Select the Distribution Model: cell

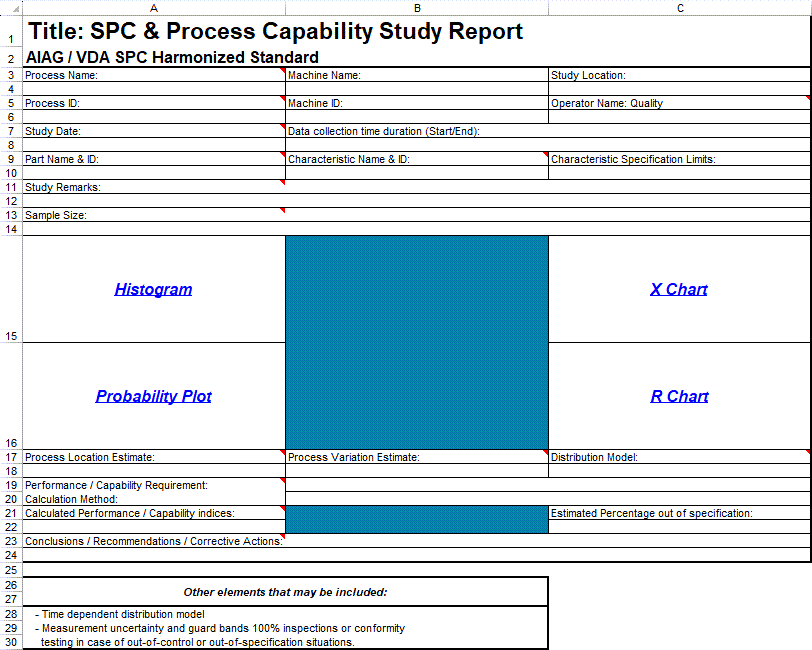pyautogui.click(x=680, y=457)
